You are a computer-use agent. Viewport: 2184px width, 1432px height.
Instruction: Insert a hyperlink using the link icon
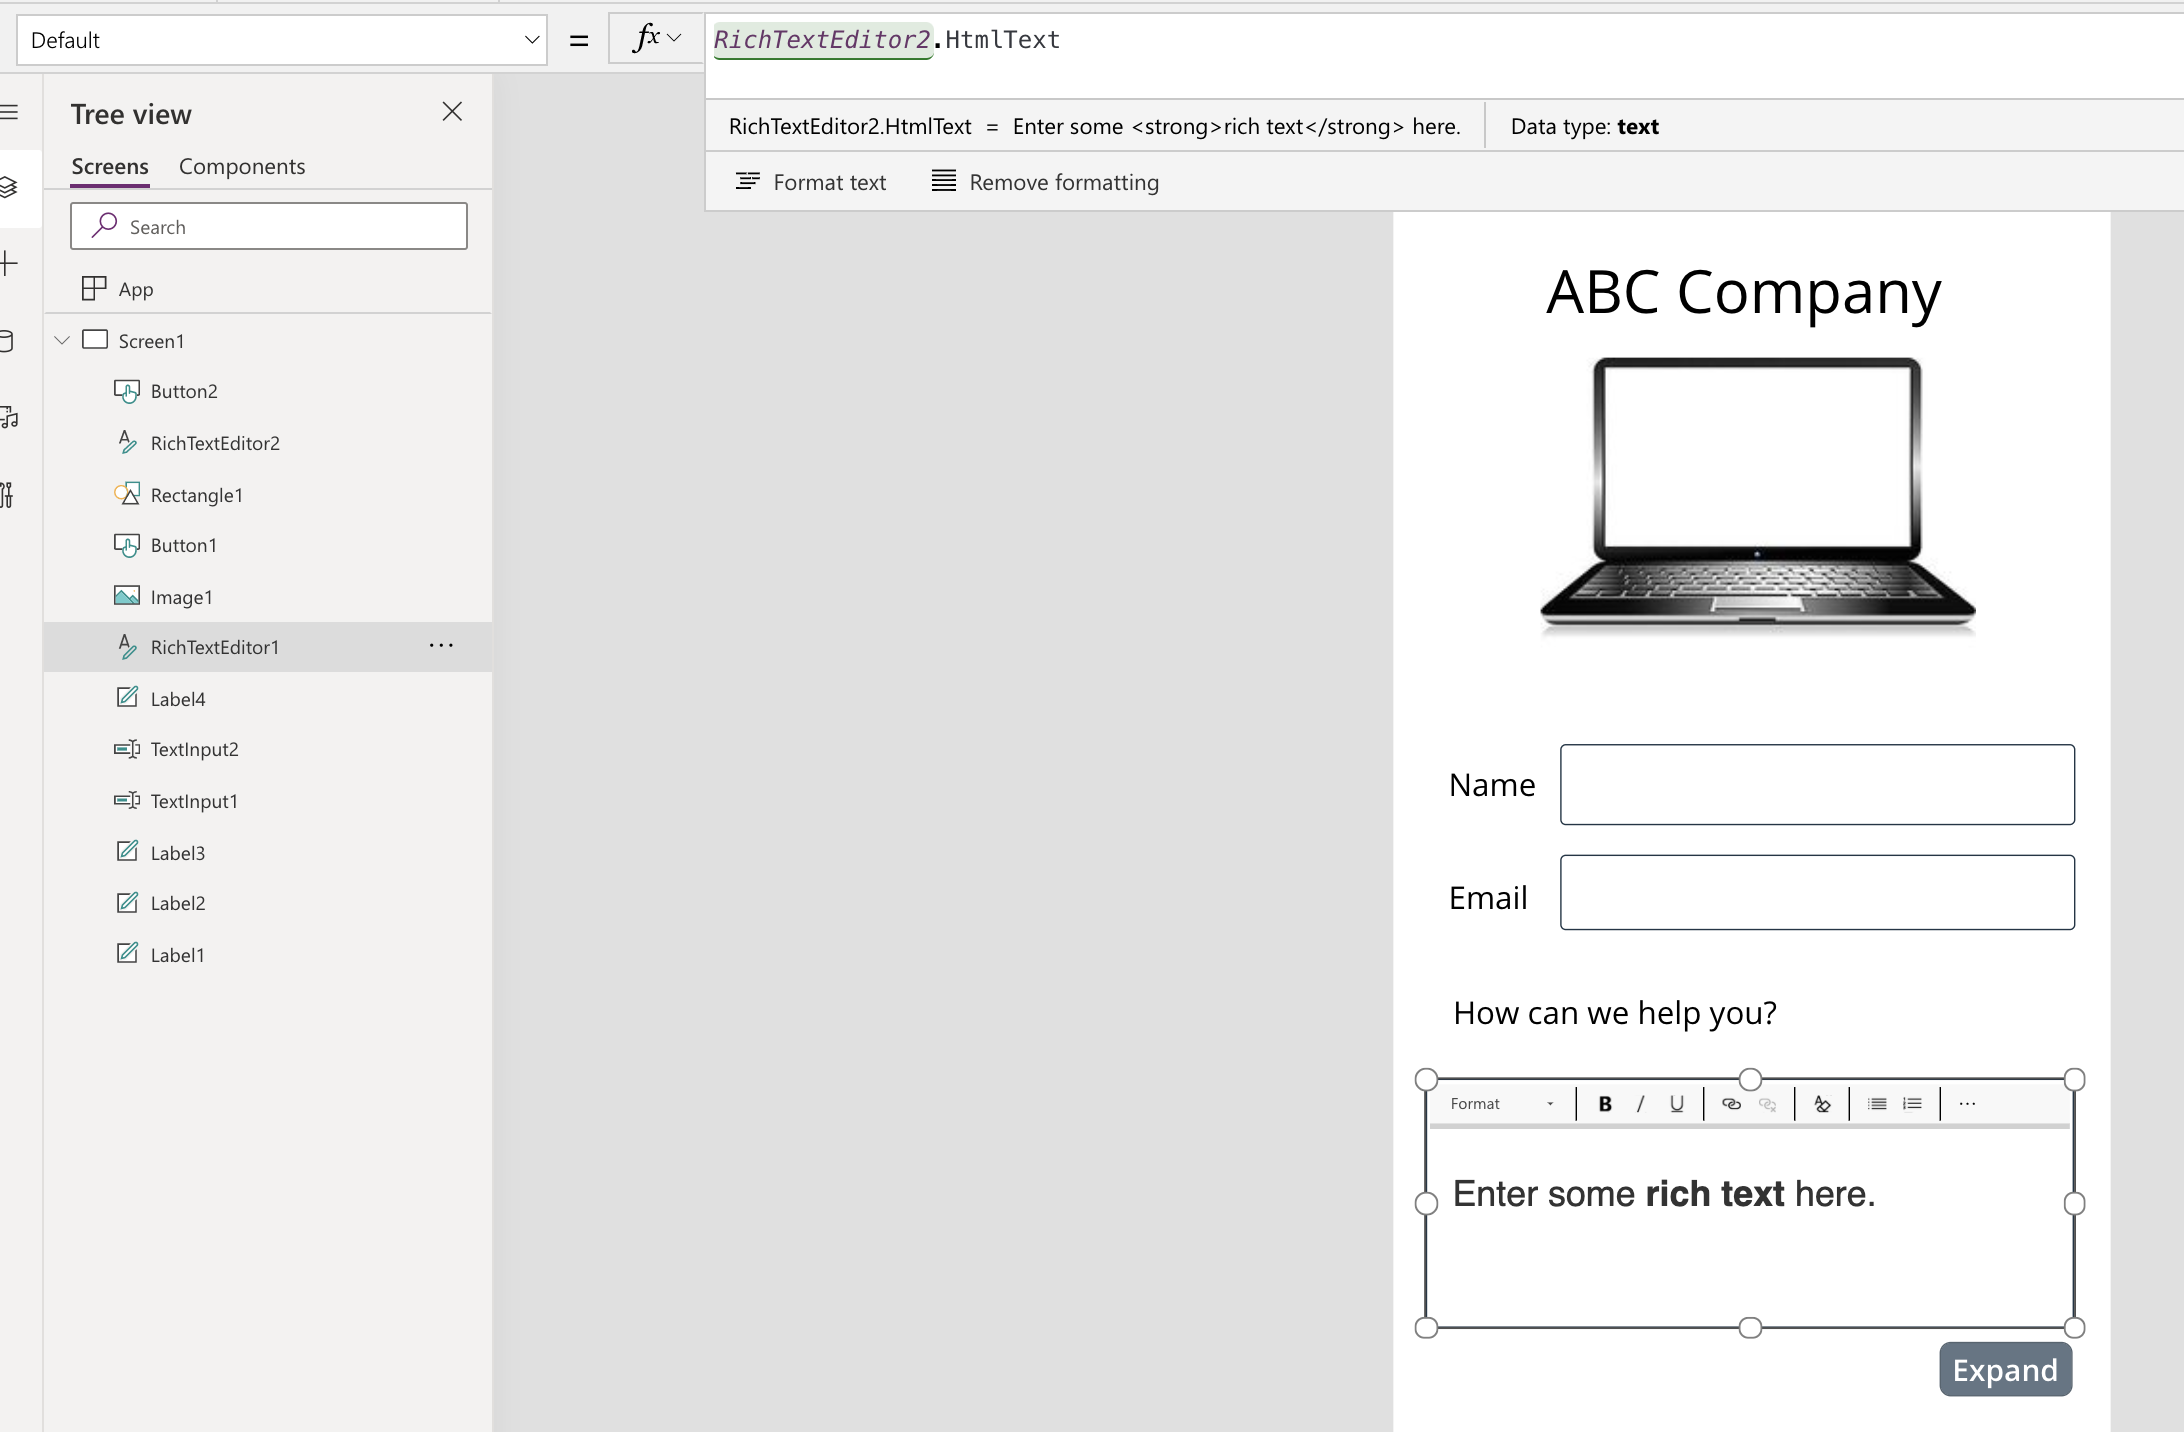[x=1731, y=1104]
